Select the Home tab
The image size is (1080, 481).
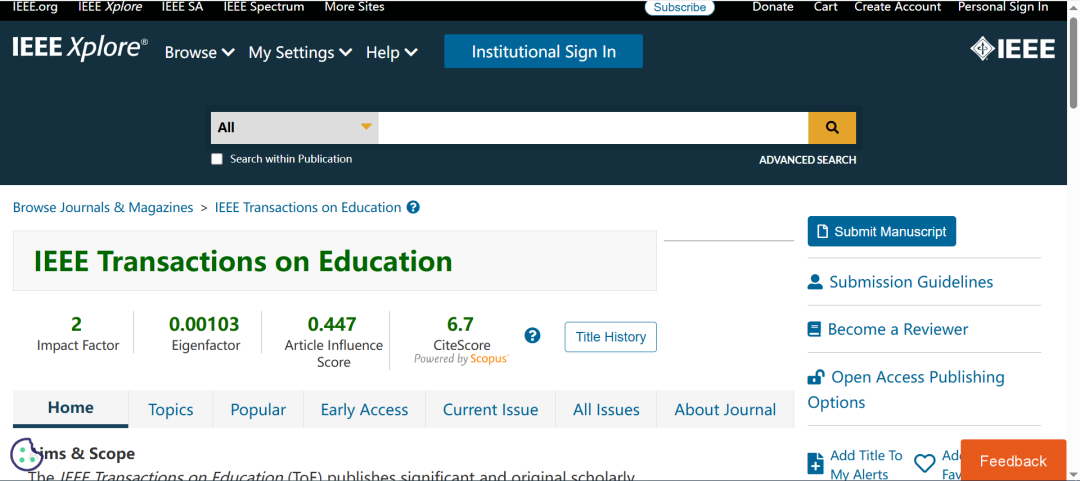70,408
